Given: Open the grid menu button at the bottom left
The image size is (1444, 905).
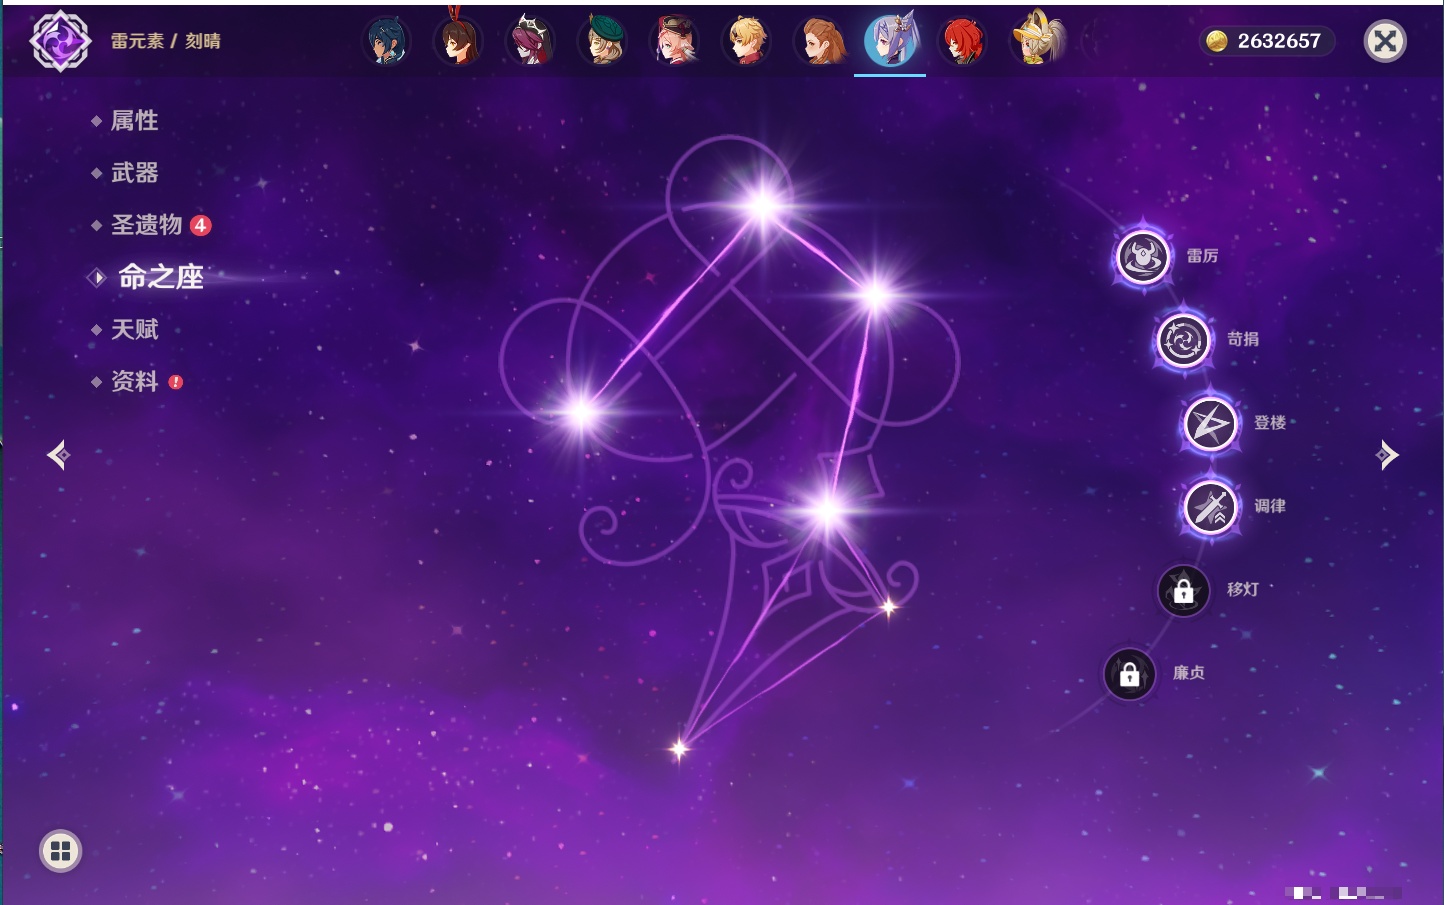Looking at the screenshot, I should pyautogui.click(x=60, y=851).
